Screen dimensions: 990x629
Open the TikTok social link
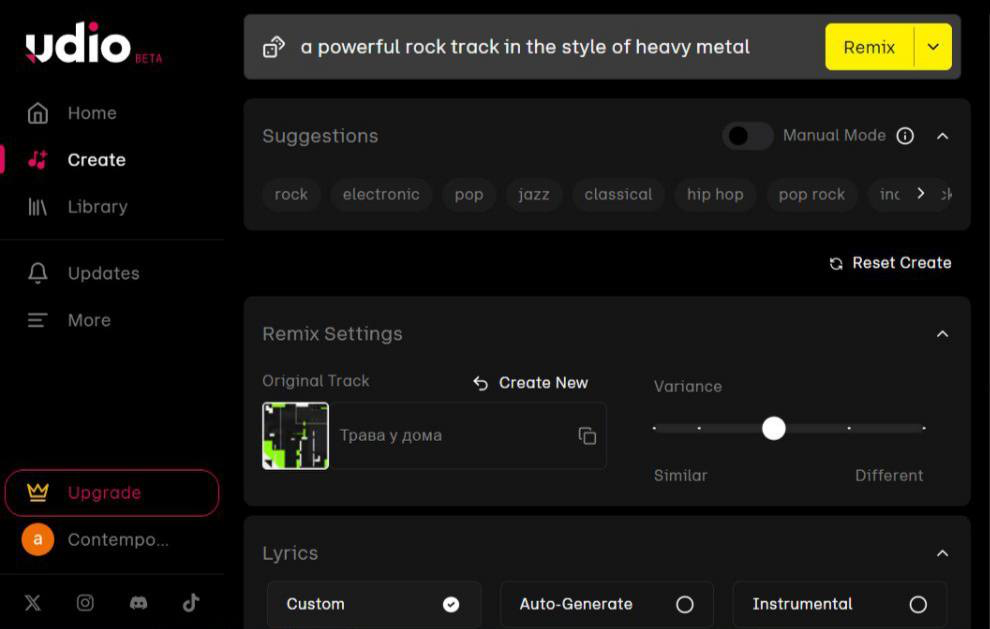coord(191,602)
